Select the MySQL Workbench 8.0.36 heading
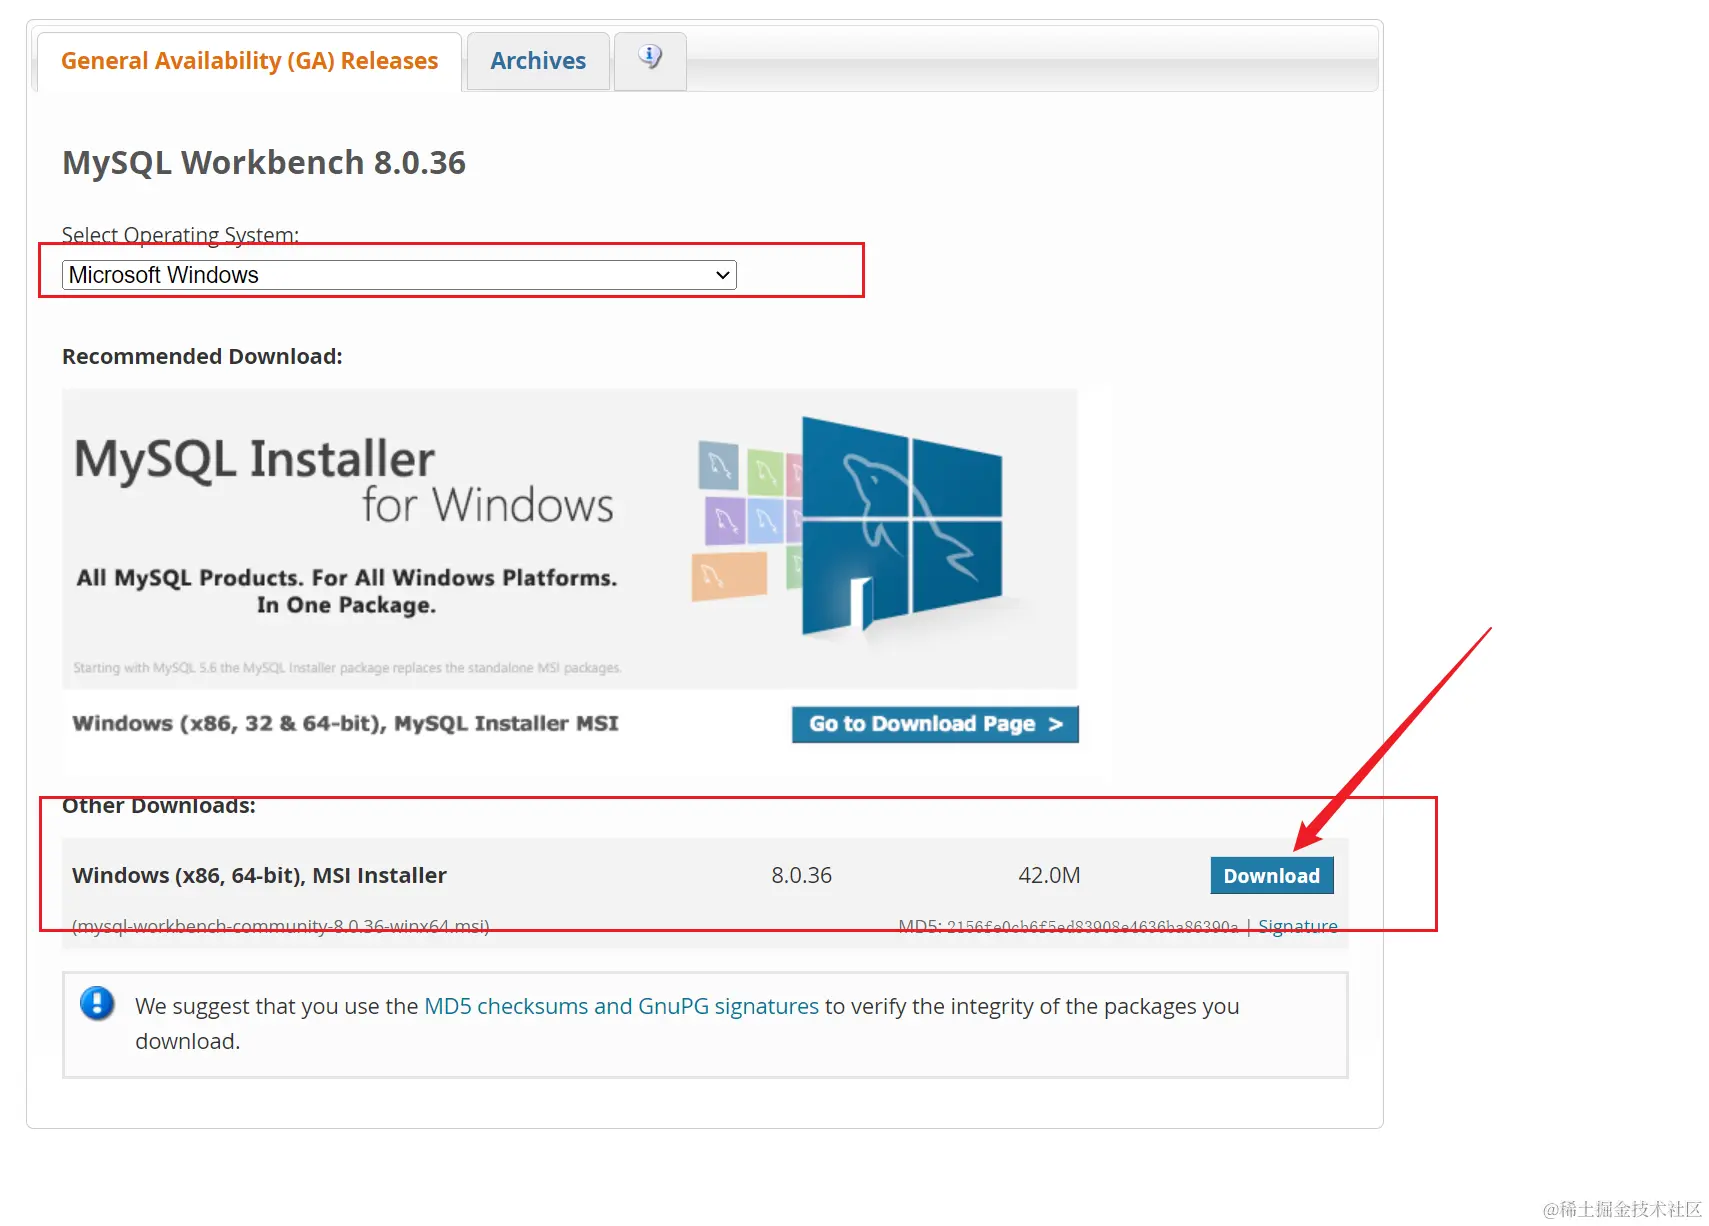 264,162
